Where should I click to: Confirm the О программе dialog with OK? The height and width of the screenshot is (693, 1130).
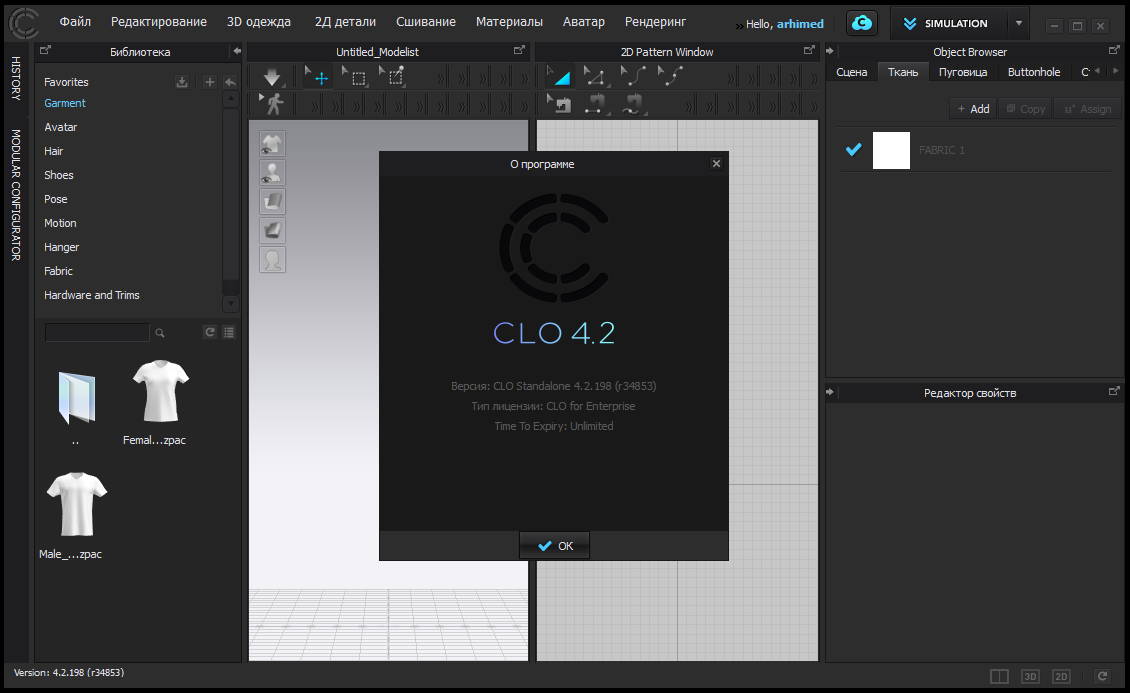point(554,545)
